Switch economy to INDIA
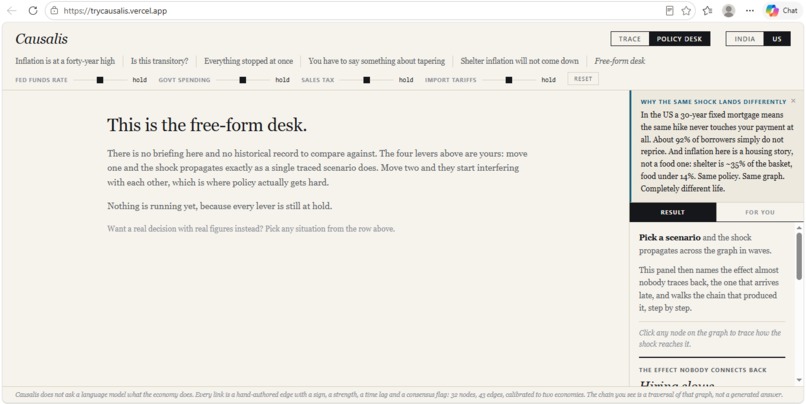 pyautogui.click(x=745, y=39)
